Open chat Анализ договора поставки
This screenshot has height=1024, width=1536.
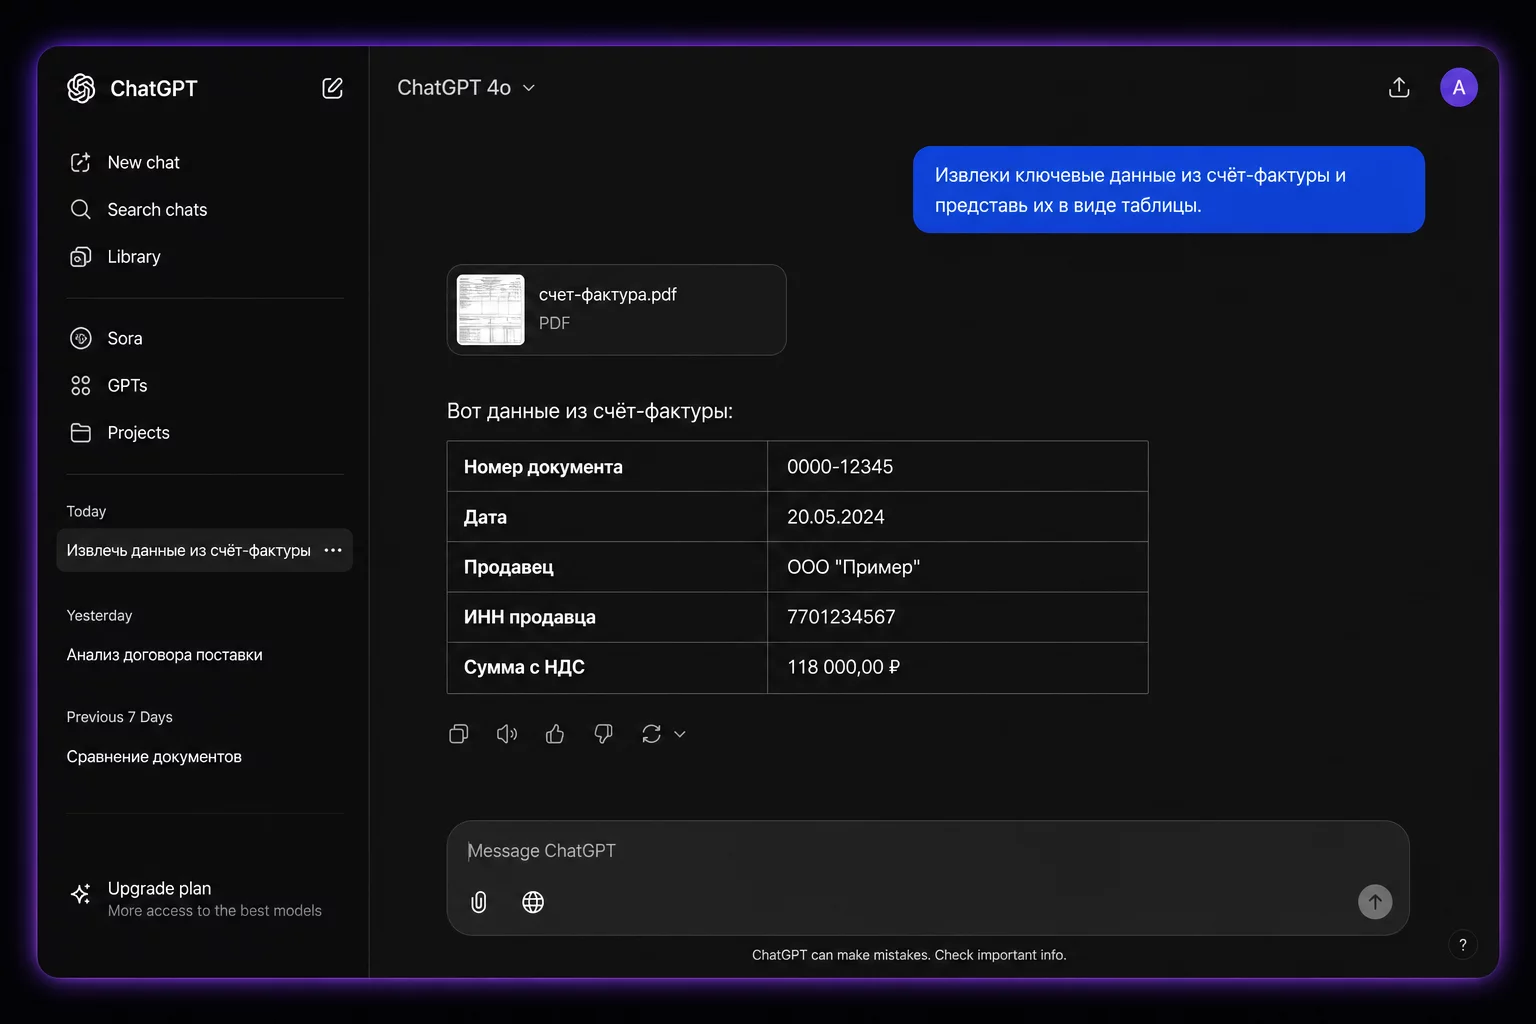coord(165,654)
